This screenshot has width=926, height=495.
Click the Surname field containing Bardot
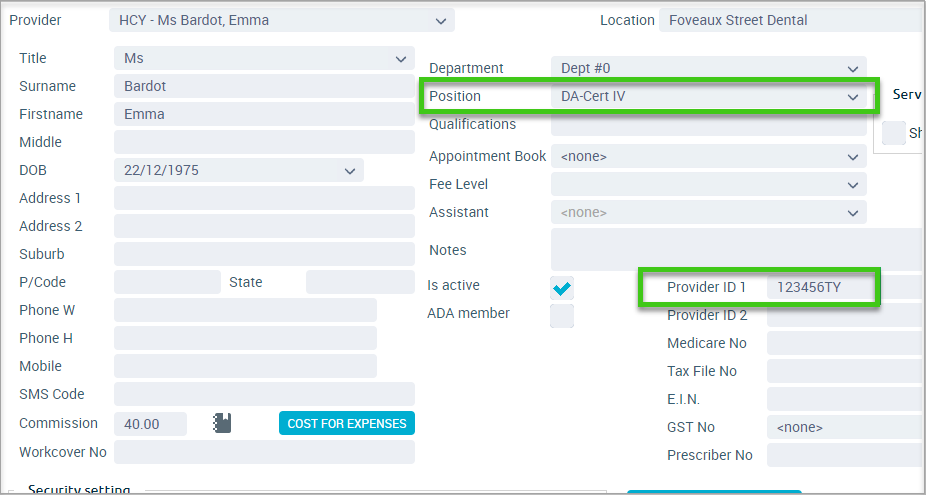pos(265,86)
